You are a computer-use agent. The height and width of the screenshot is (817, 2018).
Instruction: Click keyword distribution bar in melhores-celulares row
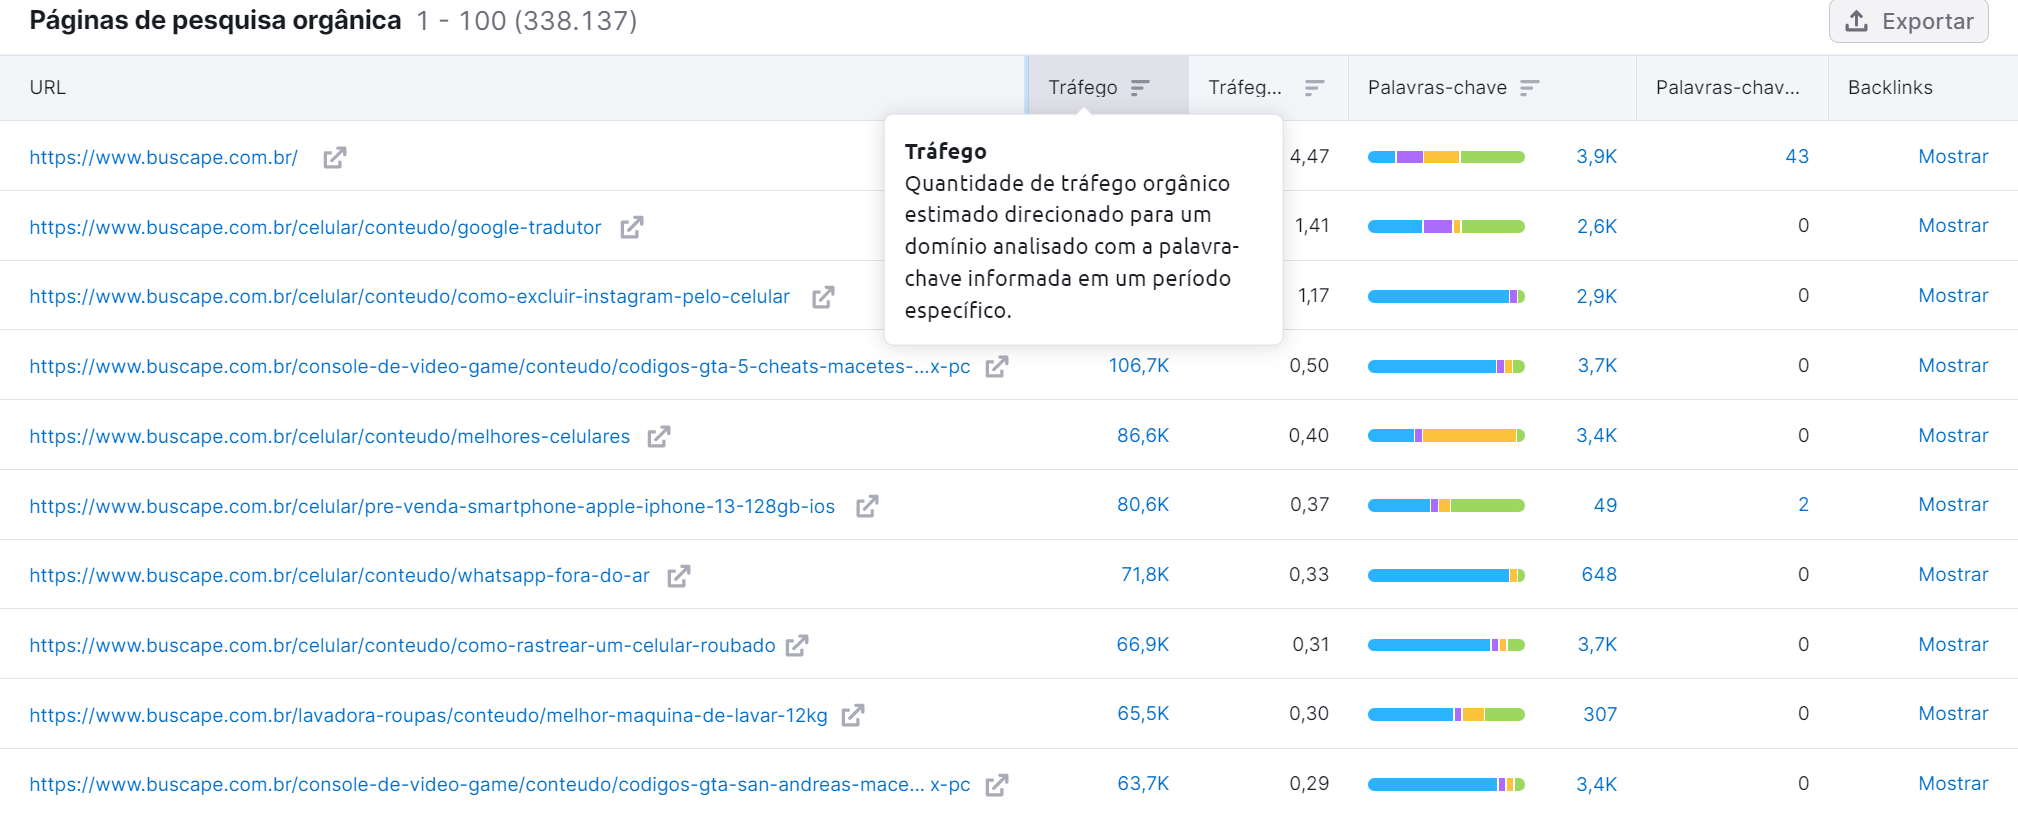point(1446,435)
